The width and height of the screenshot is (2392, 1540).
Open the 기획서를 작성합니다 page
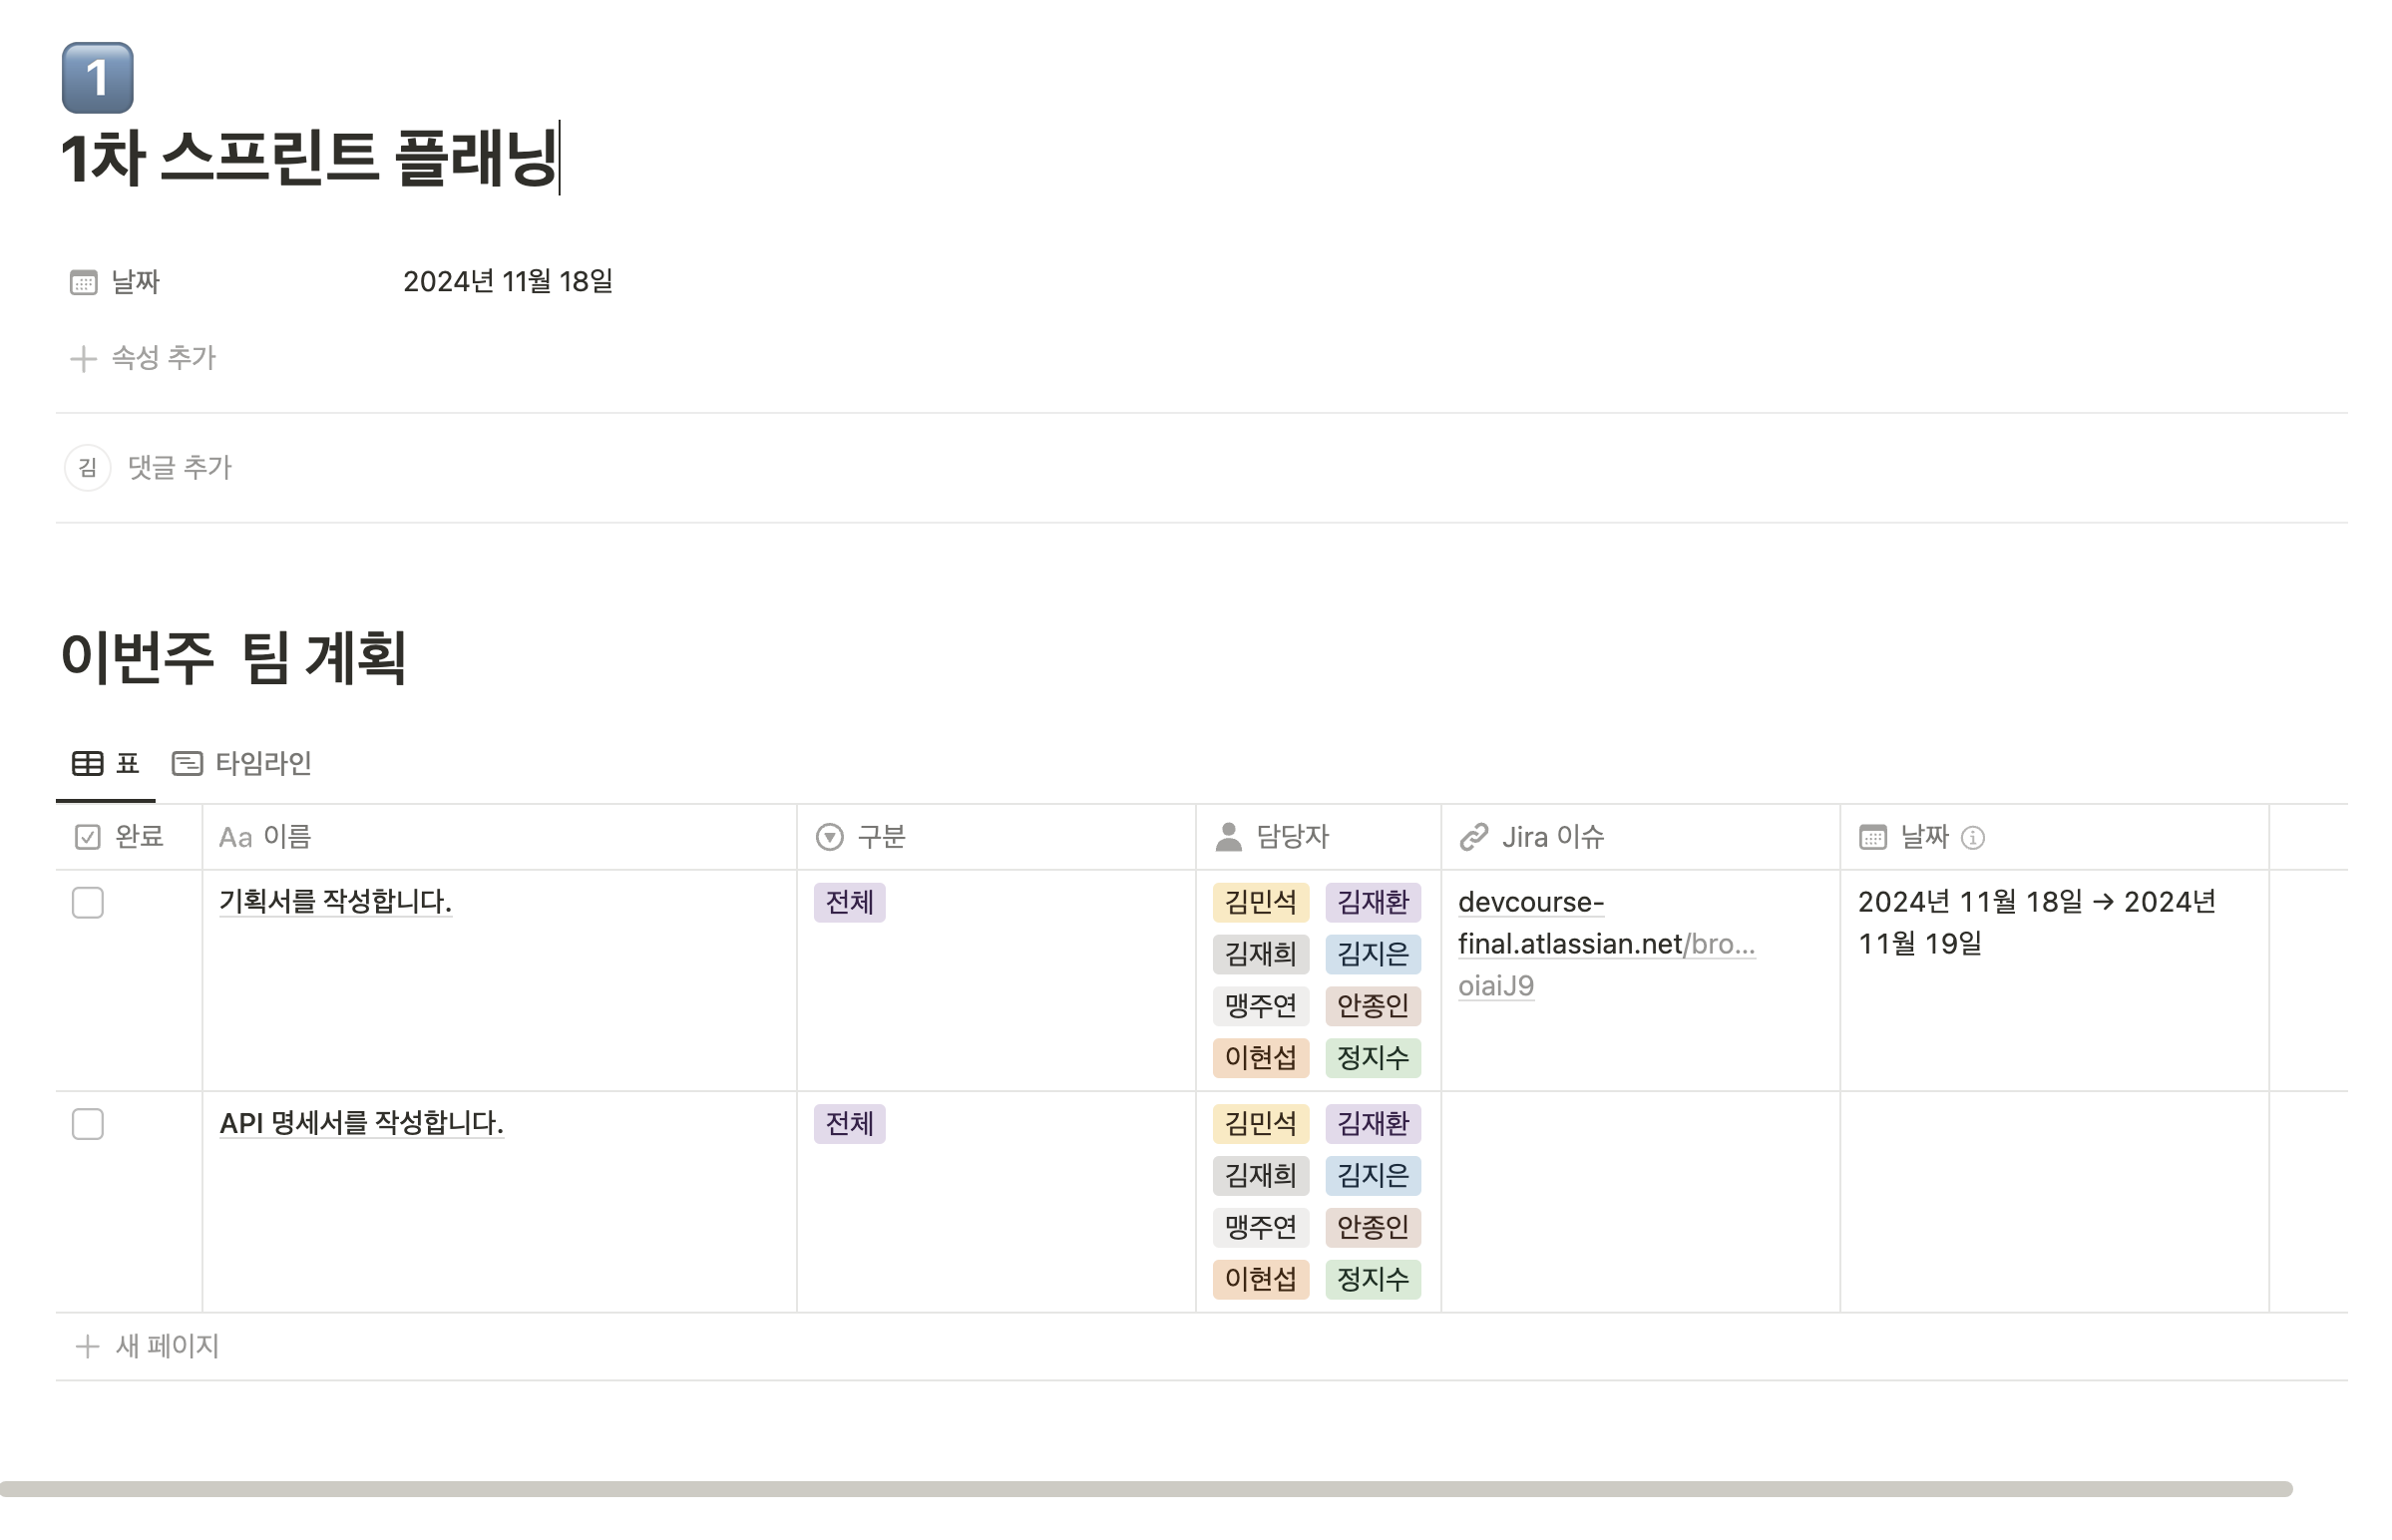click(335, 902)
